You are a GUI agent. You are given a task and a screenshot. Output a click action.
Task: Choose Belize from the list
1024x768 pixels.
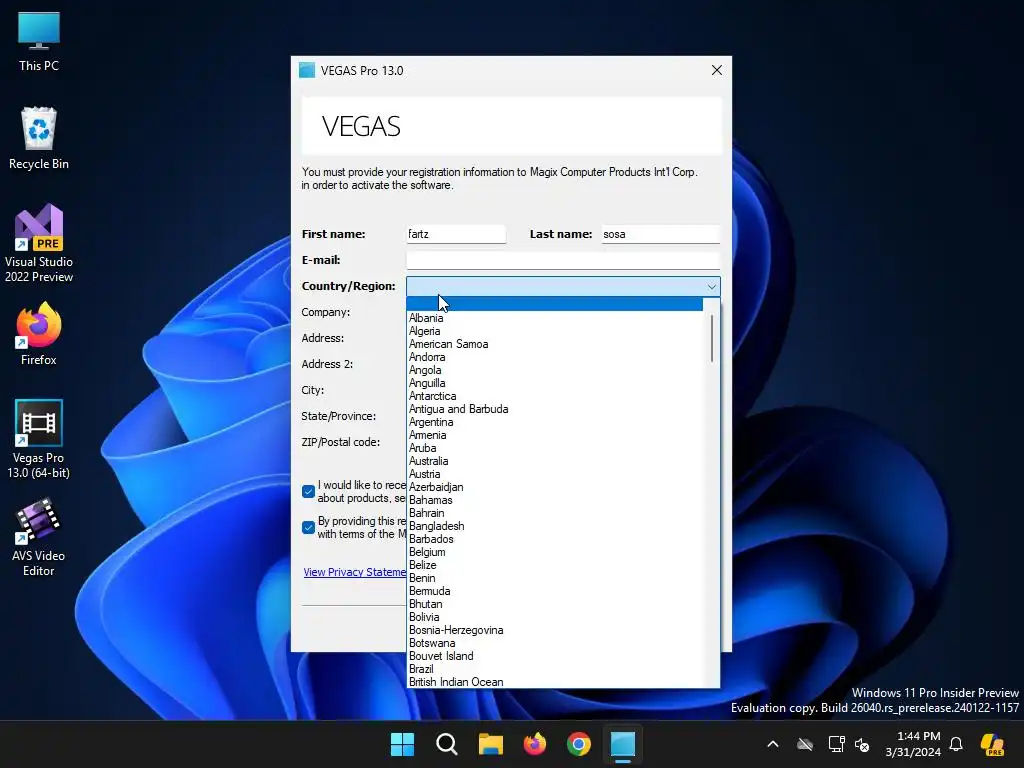[x=554, y=566]
